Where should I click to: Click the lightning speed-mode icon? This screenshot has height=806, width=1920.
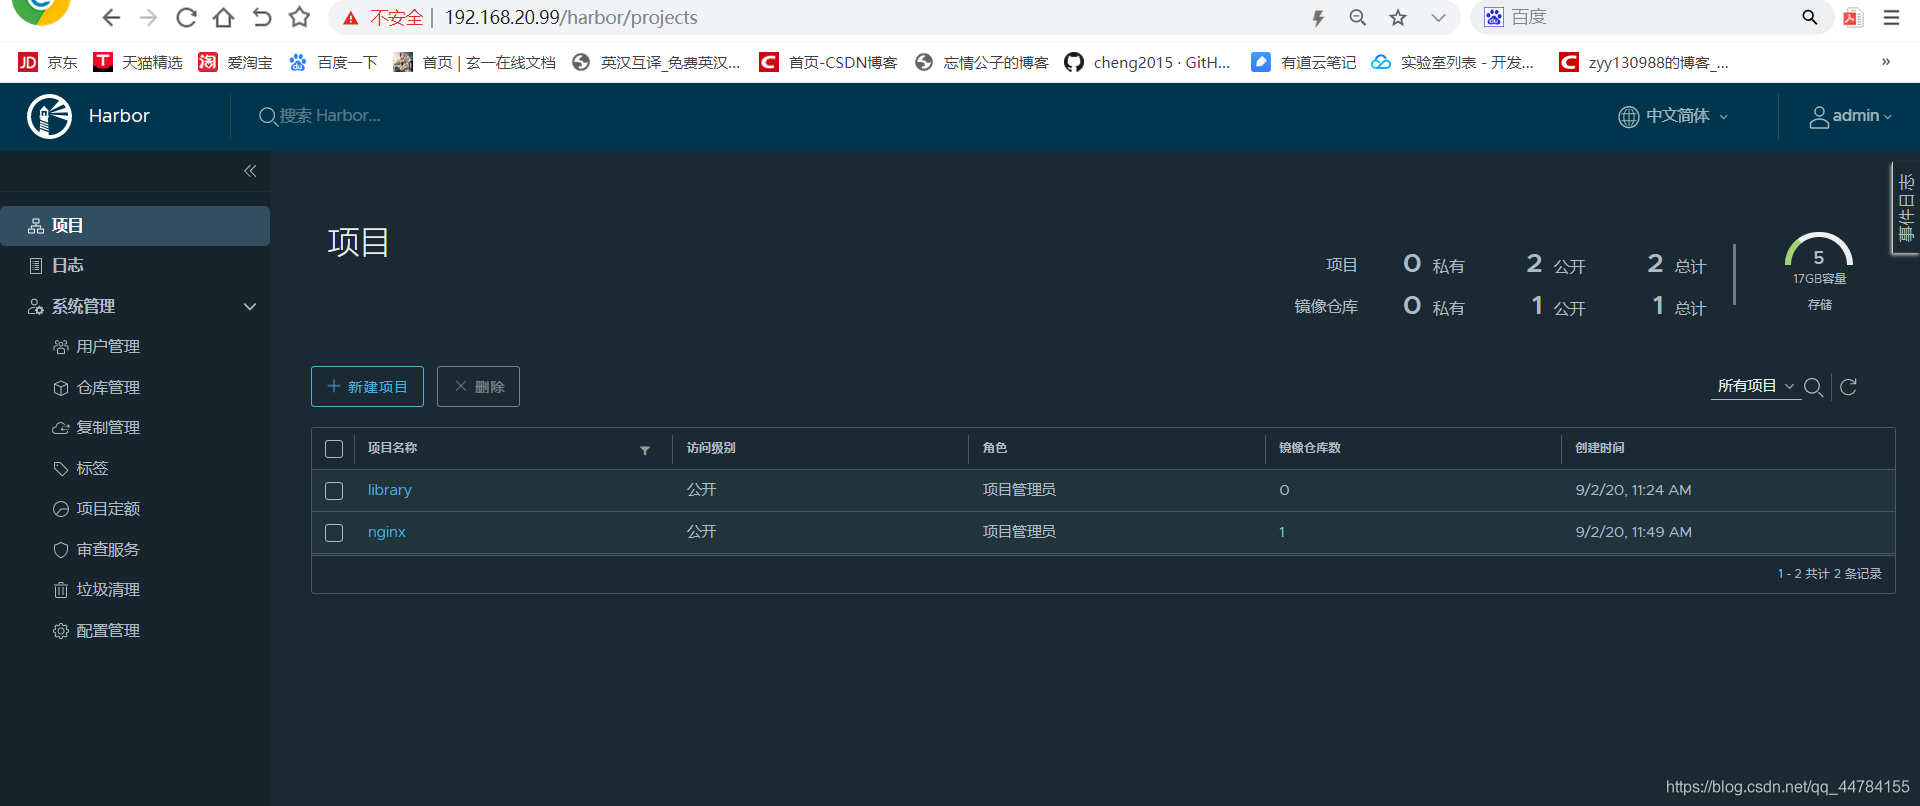point(1318,18)
